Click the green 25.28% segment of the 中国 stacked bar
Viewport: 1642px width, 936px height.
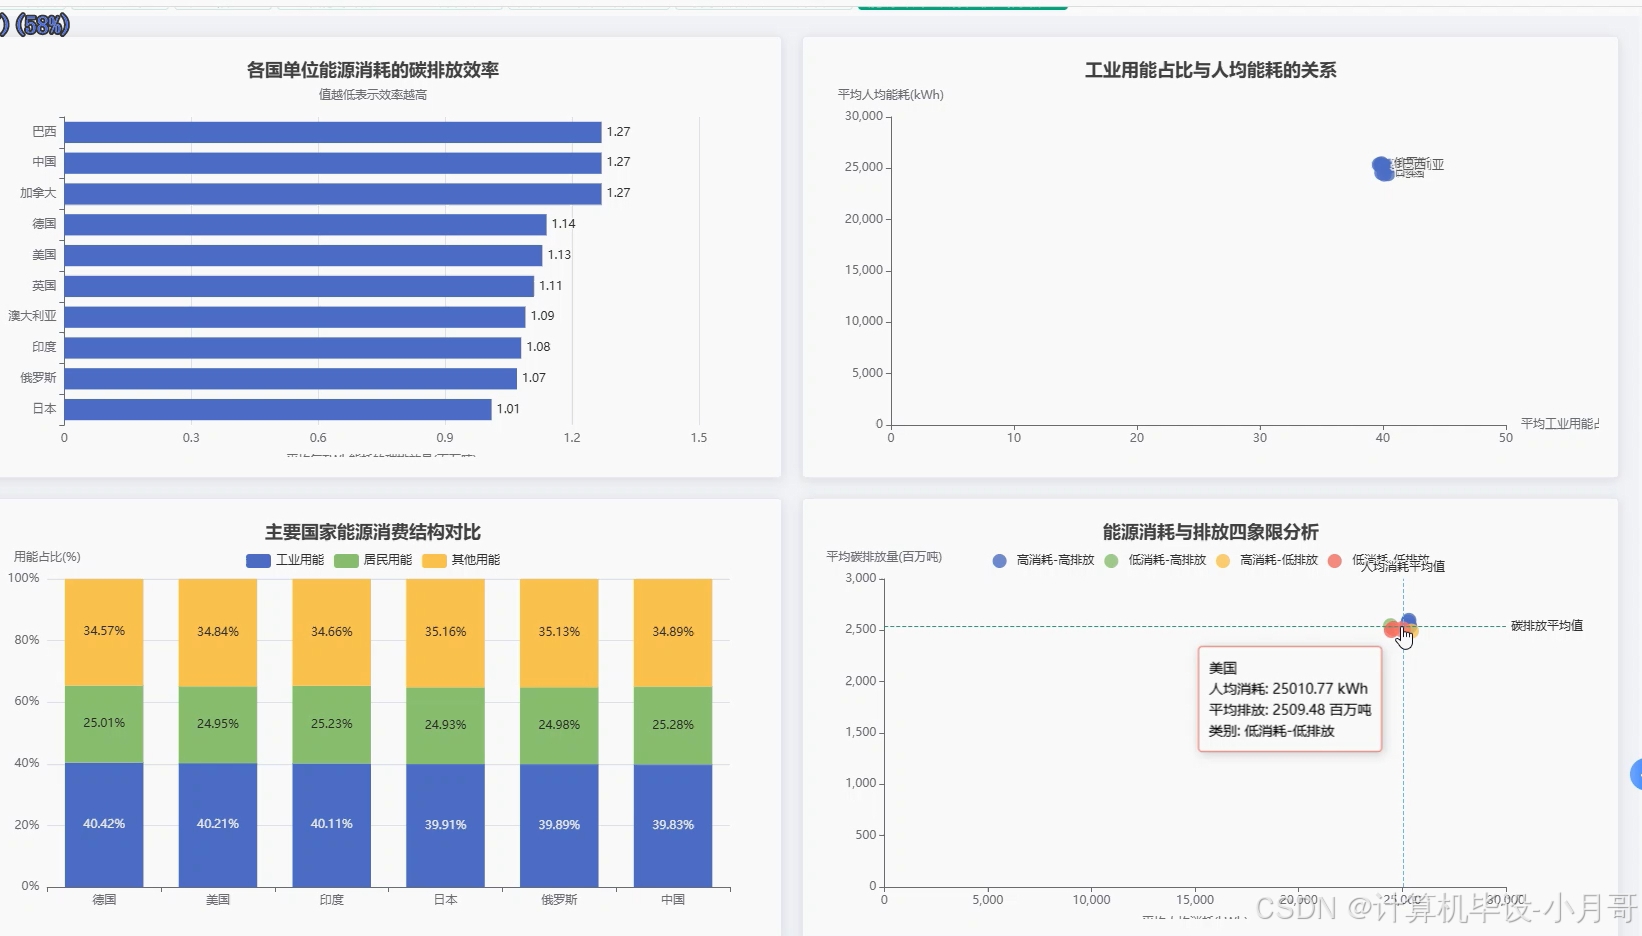pos(673,726)
